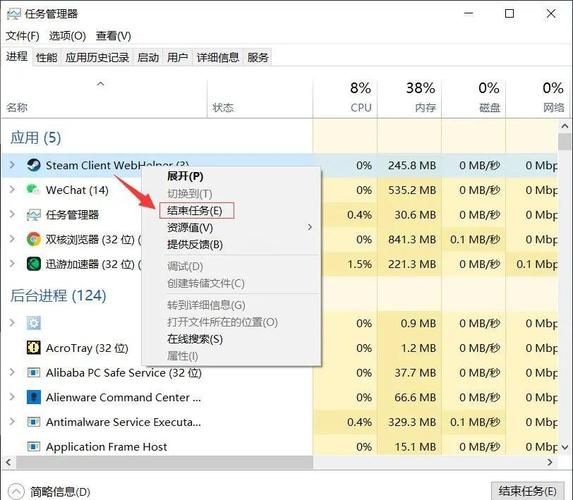Screen dimensions: 573x500
Task: Switch to the 启动 tab
Action: click(x=148, y=57)
